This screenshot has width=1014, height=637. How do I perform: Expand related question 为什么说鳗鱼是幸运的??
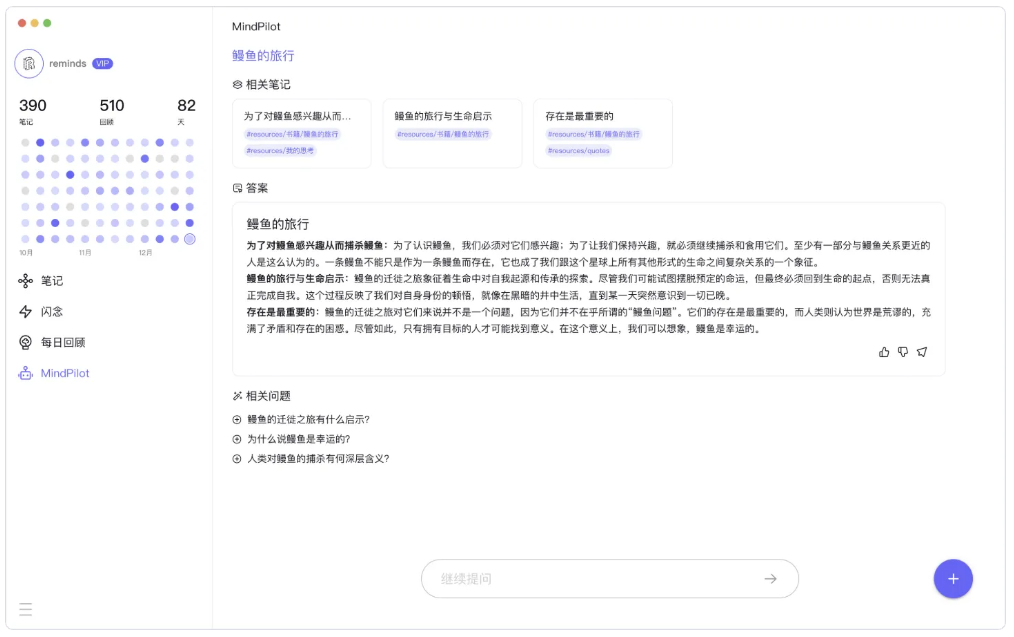pyautogui.click(x=298, y=439)
